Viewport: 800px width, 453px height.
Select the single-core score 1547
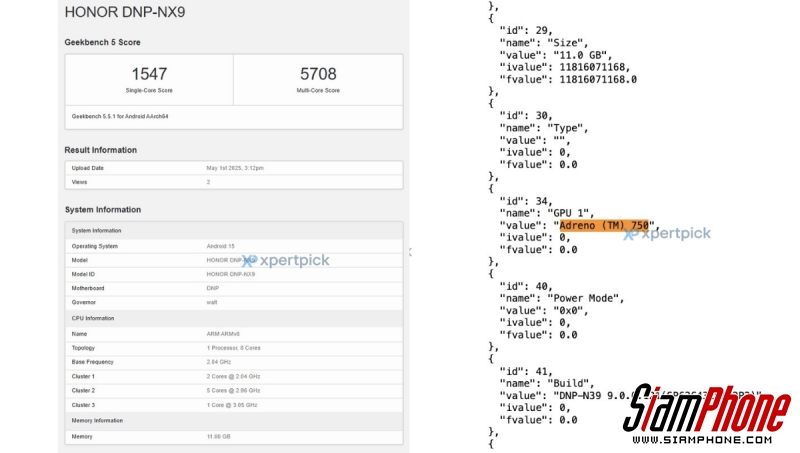[149, 74]
